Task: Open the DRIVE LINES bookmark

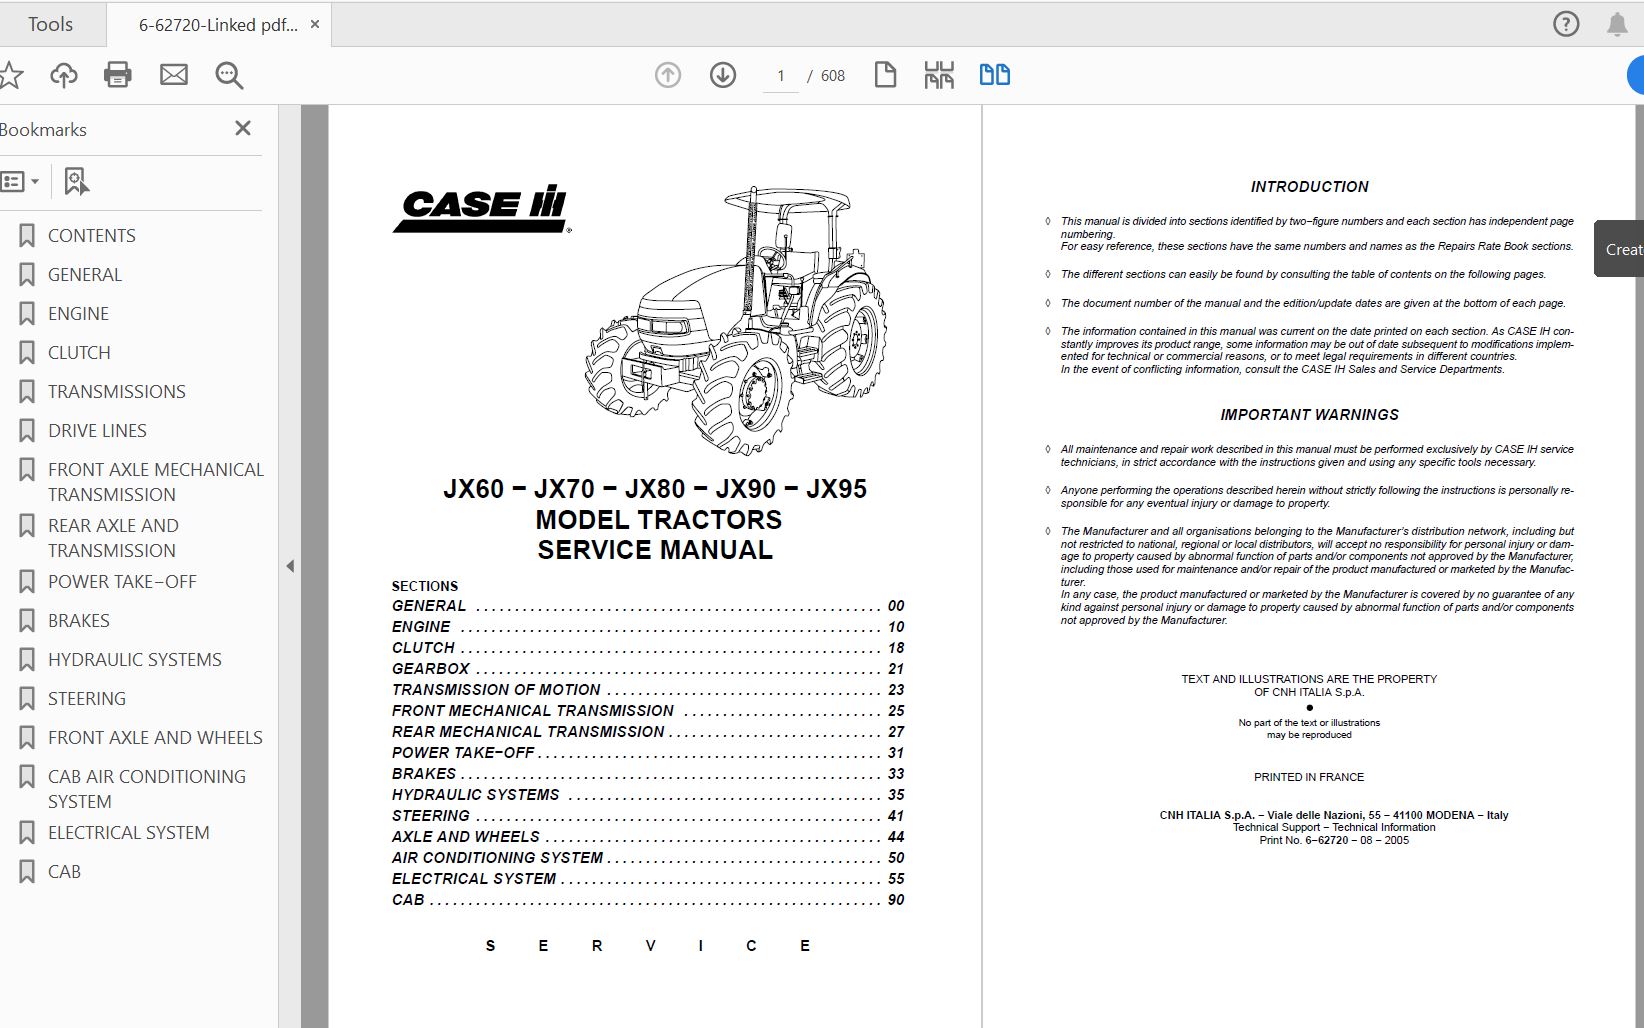Action: pos(97,430)
